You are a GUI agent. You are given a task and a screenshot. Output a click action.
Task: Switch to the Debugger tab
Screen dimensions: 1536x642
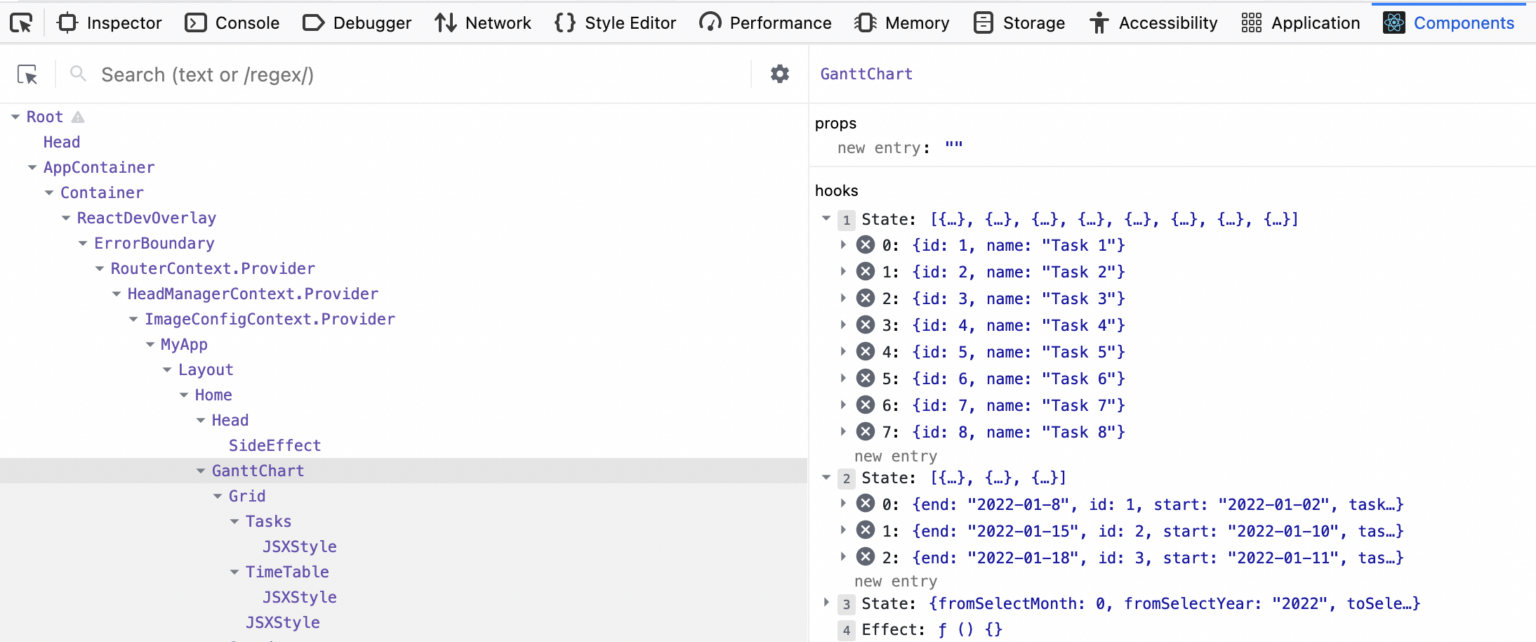[x=357, y=22]
